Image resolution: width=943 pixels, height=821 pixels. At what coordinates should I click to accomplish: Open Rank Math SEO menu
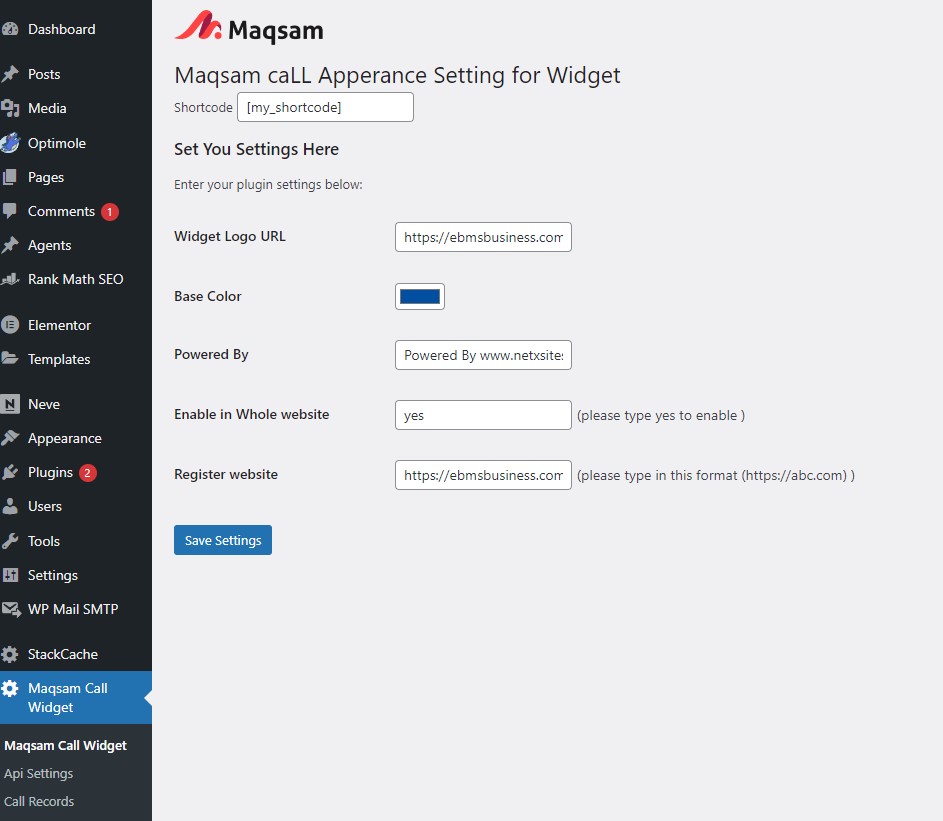76,279
